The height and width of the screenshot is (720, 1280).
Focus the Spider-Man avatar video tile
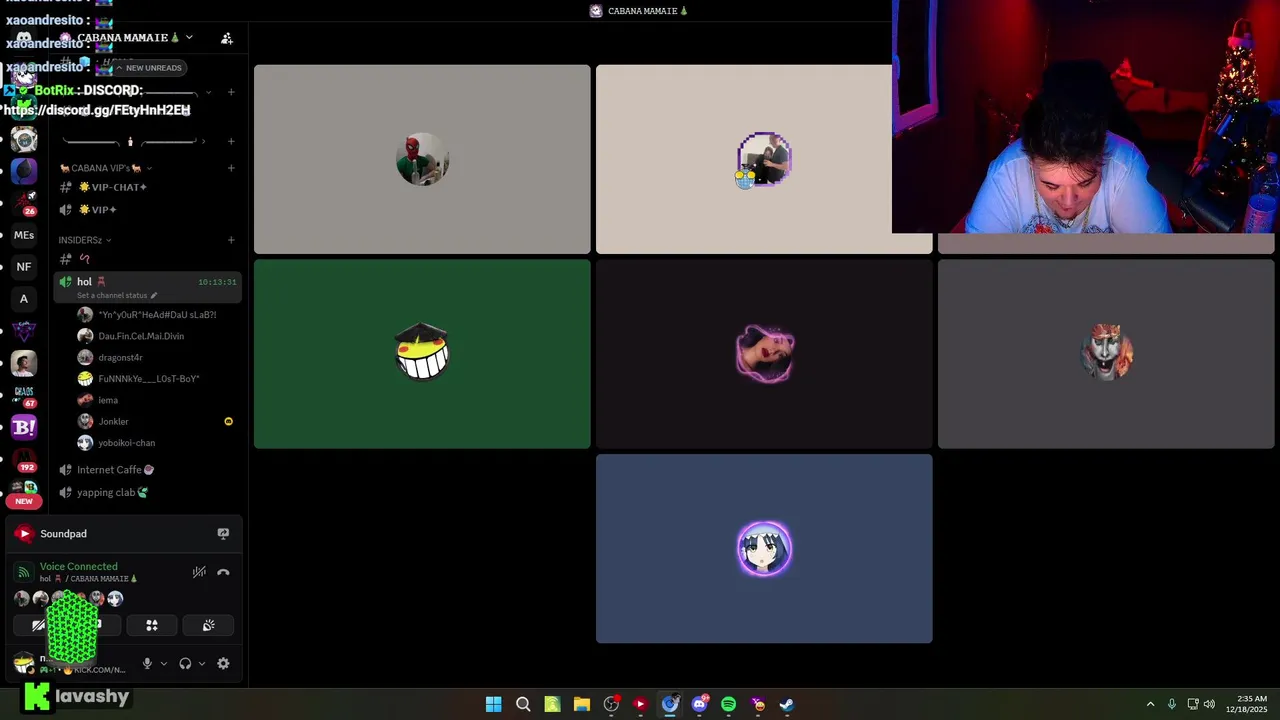tap(422, 159)
